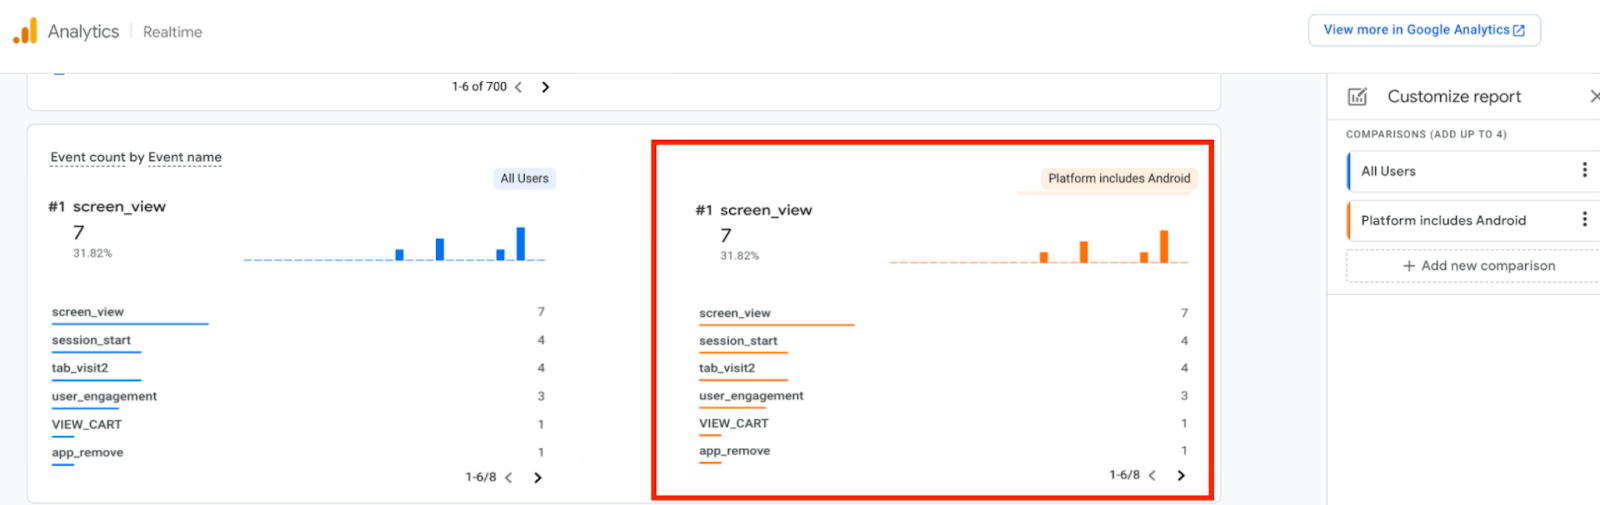Go to previous page of 1-6 of 700
Image resolution: width=1600 pixels, height=505 pixels.
click(518, 87)
